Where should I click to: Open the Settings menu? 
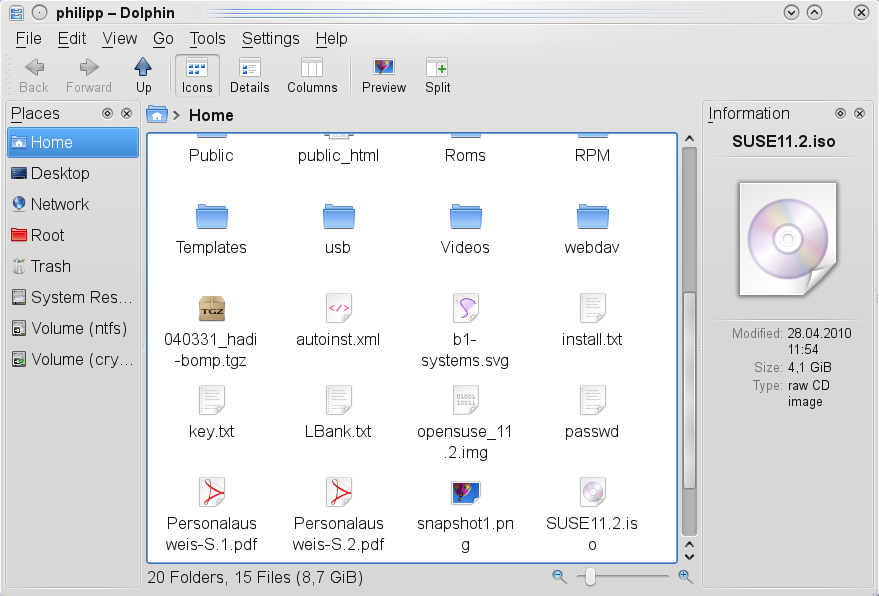point(269,39)
